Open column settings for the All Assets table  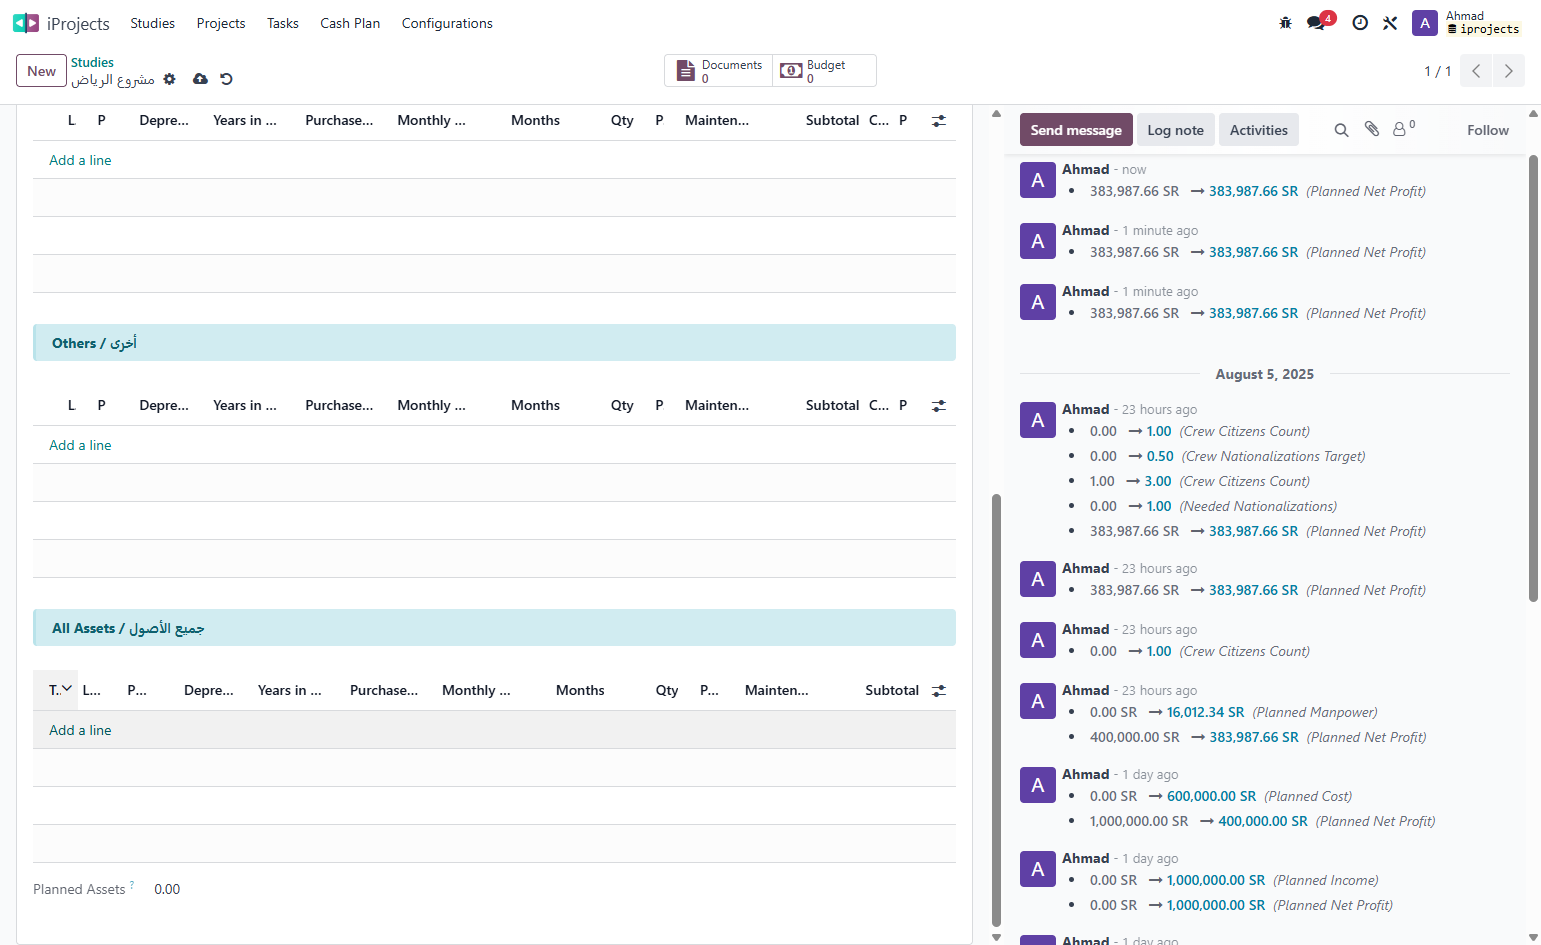(939, 691)
